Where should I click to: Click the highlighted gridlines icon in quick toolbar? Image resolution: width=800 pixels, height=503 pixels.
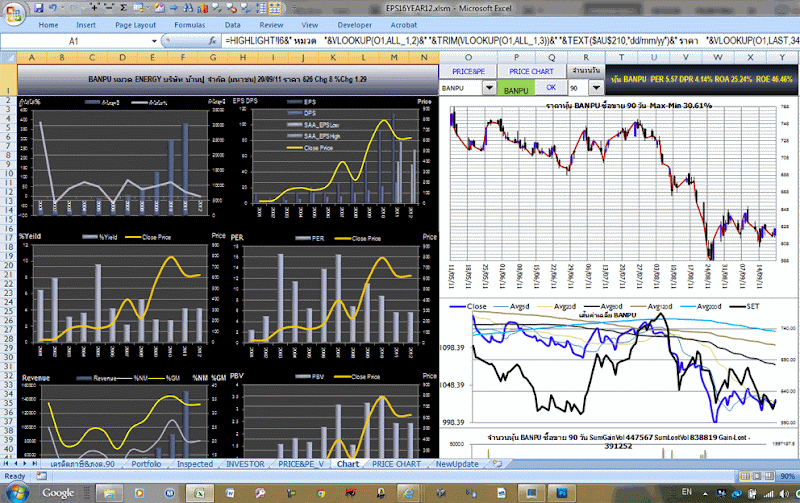click(274, 8)
